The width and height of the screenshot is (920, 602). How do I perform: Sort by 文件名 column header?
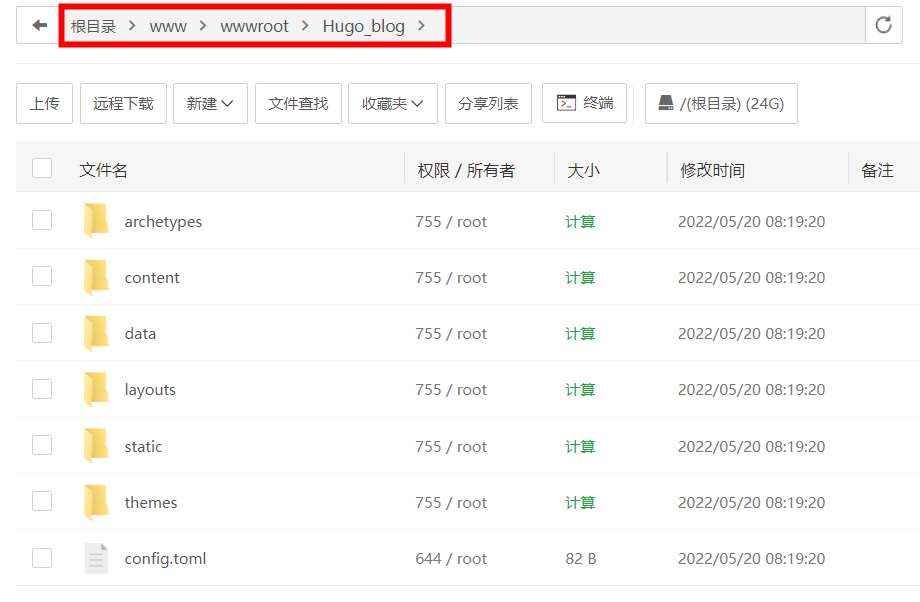(x=103, y=170)
